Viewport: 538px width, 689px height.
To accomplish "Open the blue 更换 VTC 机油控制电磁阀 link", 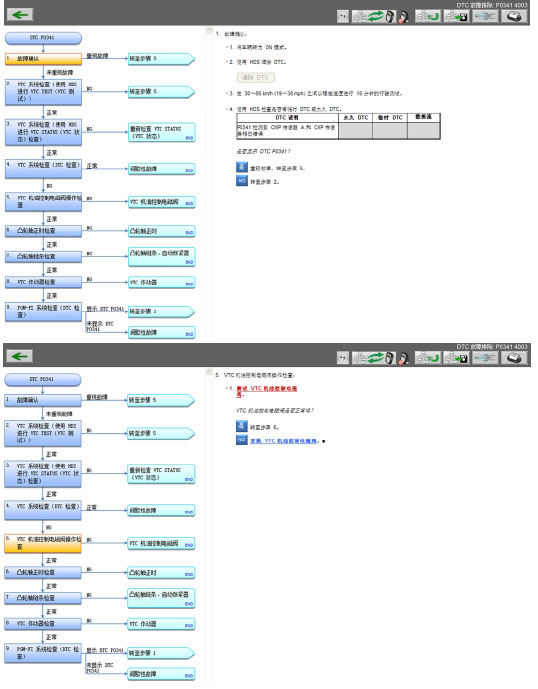I will (x=284, y=441).
